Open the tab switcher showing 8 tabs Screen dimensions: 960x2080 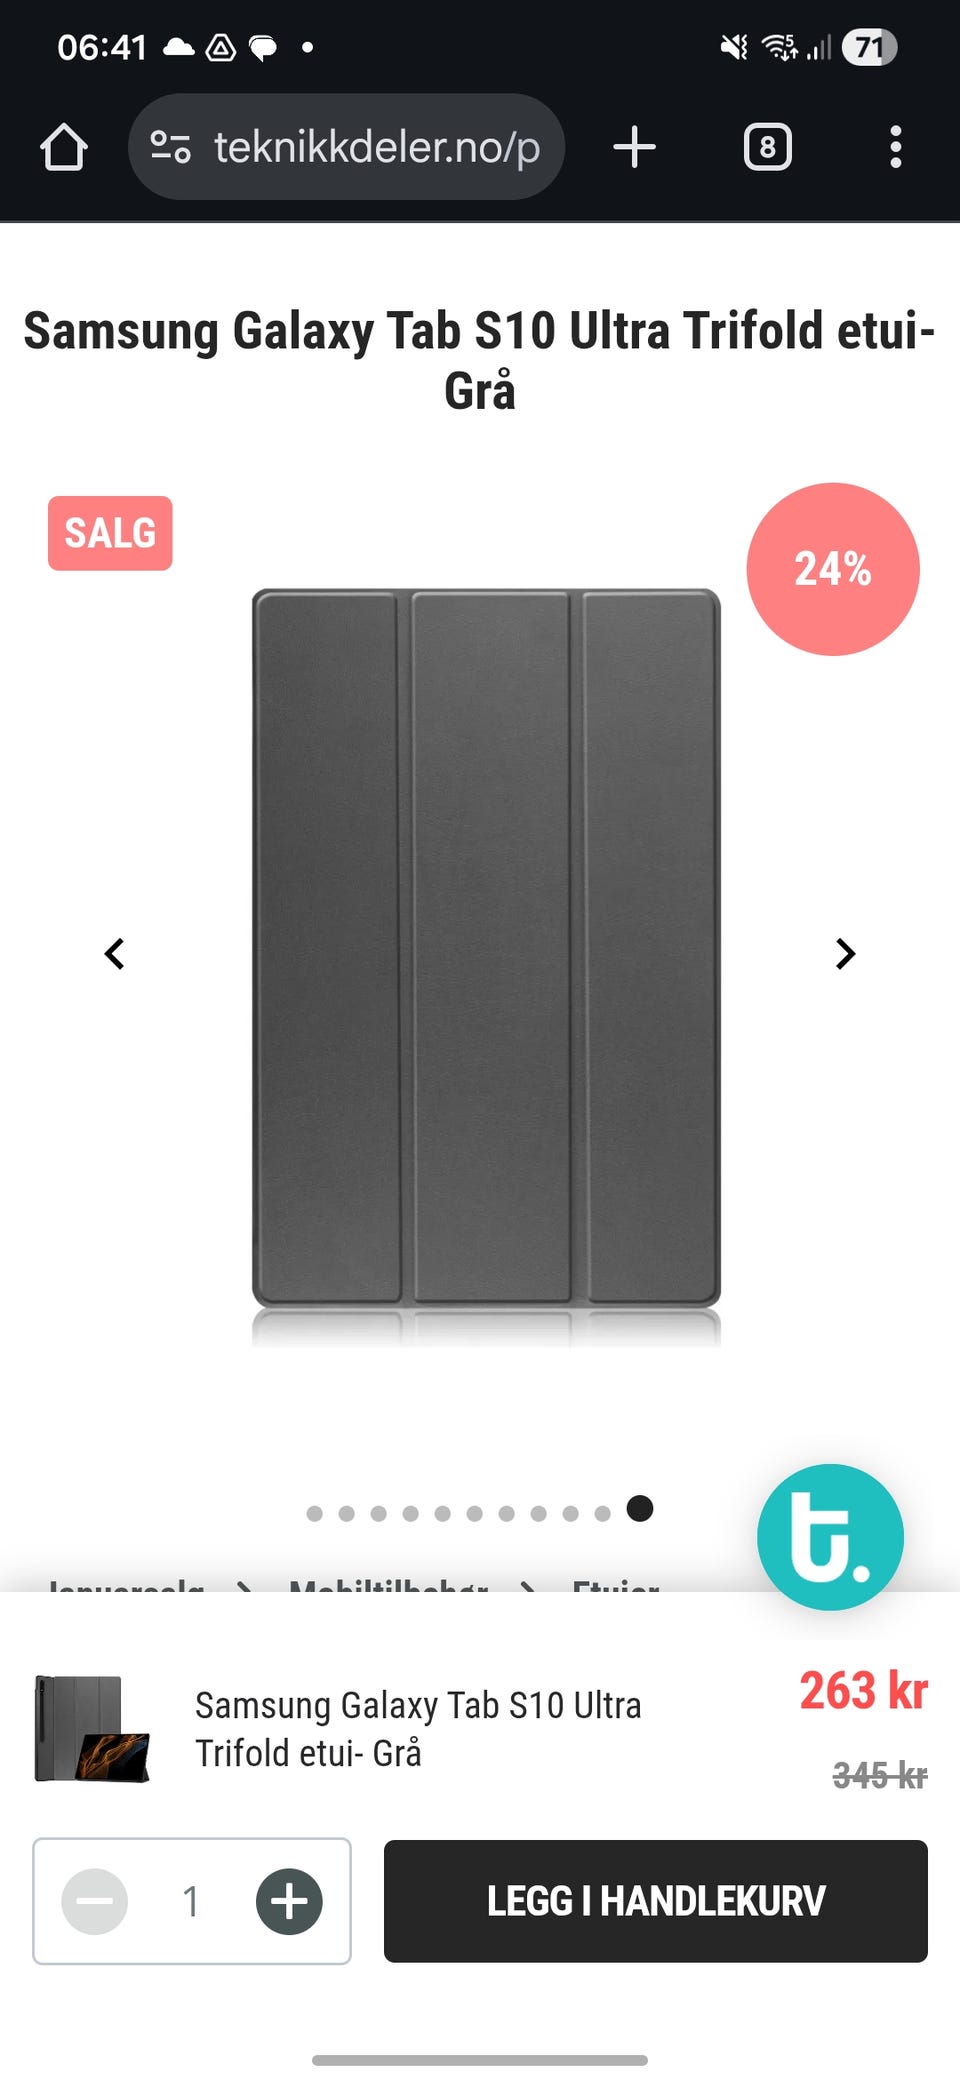click(x=767, y=147)
